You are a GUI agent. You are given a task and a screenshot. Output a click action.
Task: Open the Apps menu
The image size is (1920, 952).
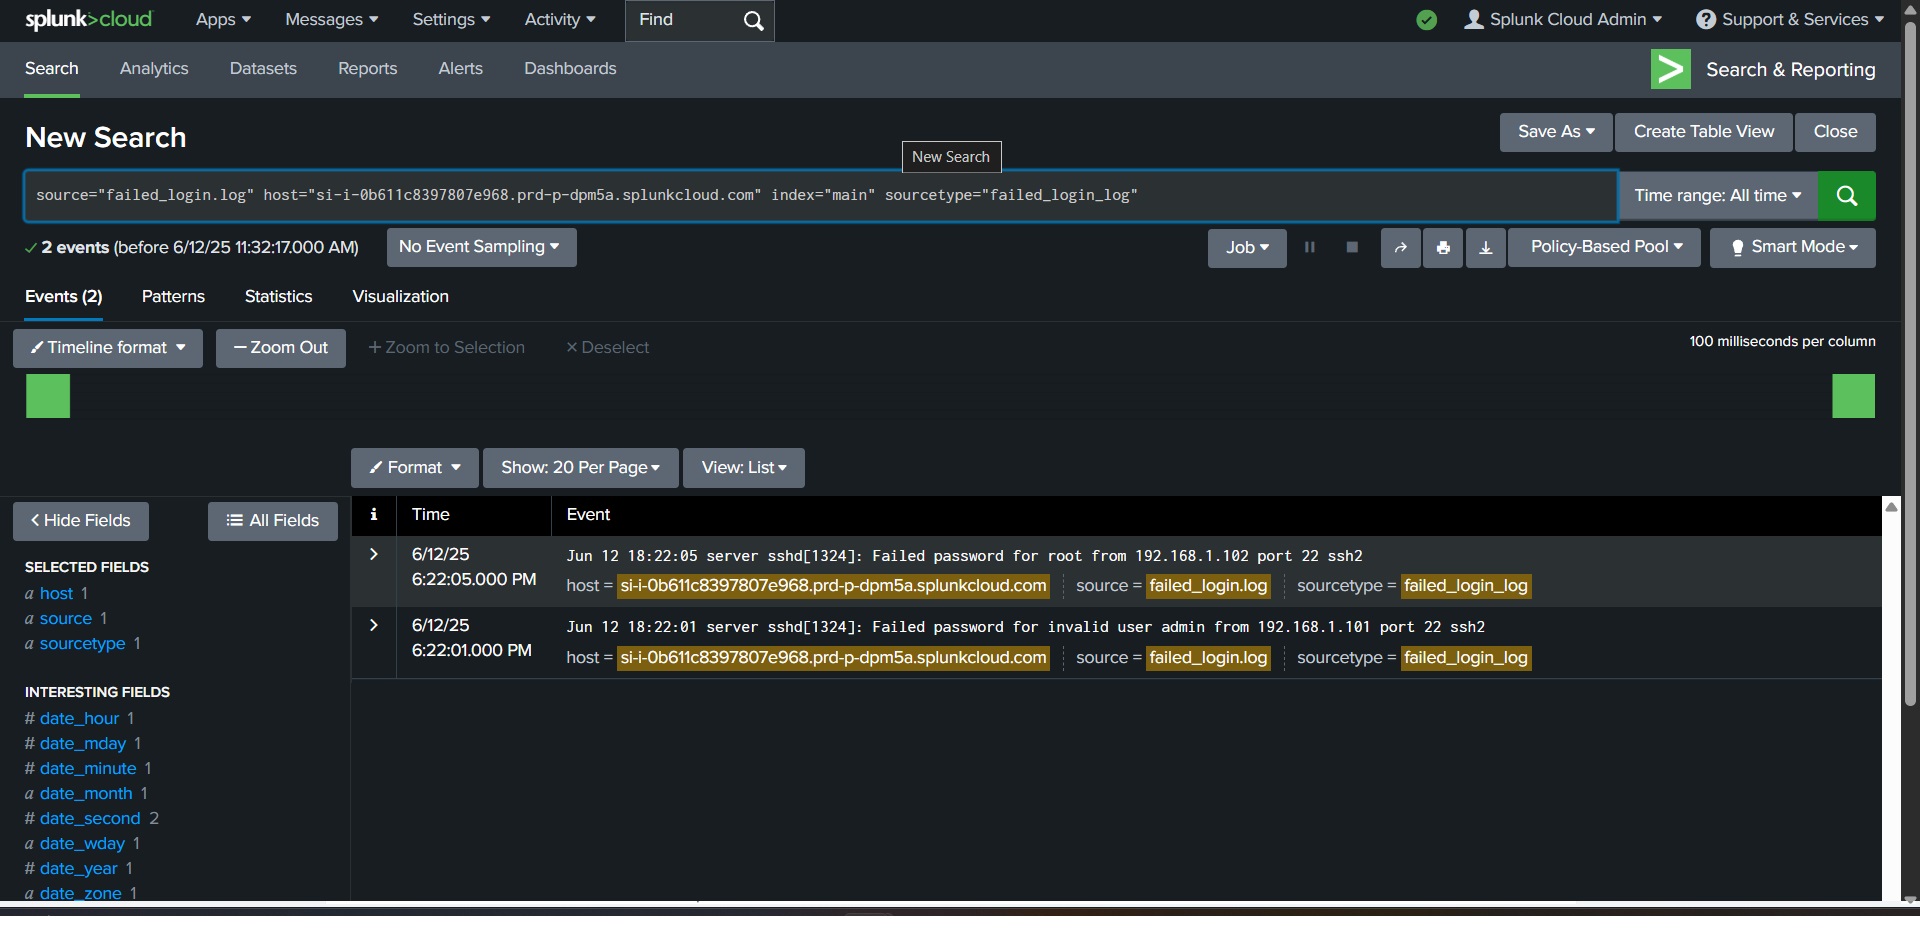pyautogui.click(x=223, y=20)
